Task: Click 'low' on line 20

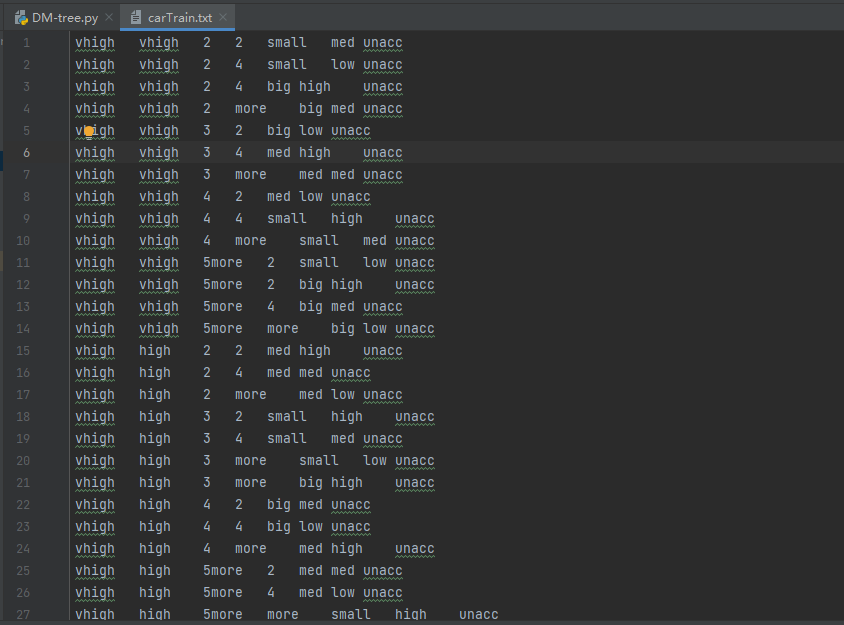Action: (375, 461)
